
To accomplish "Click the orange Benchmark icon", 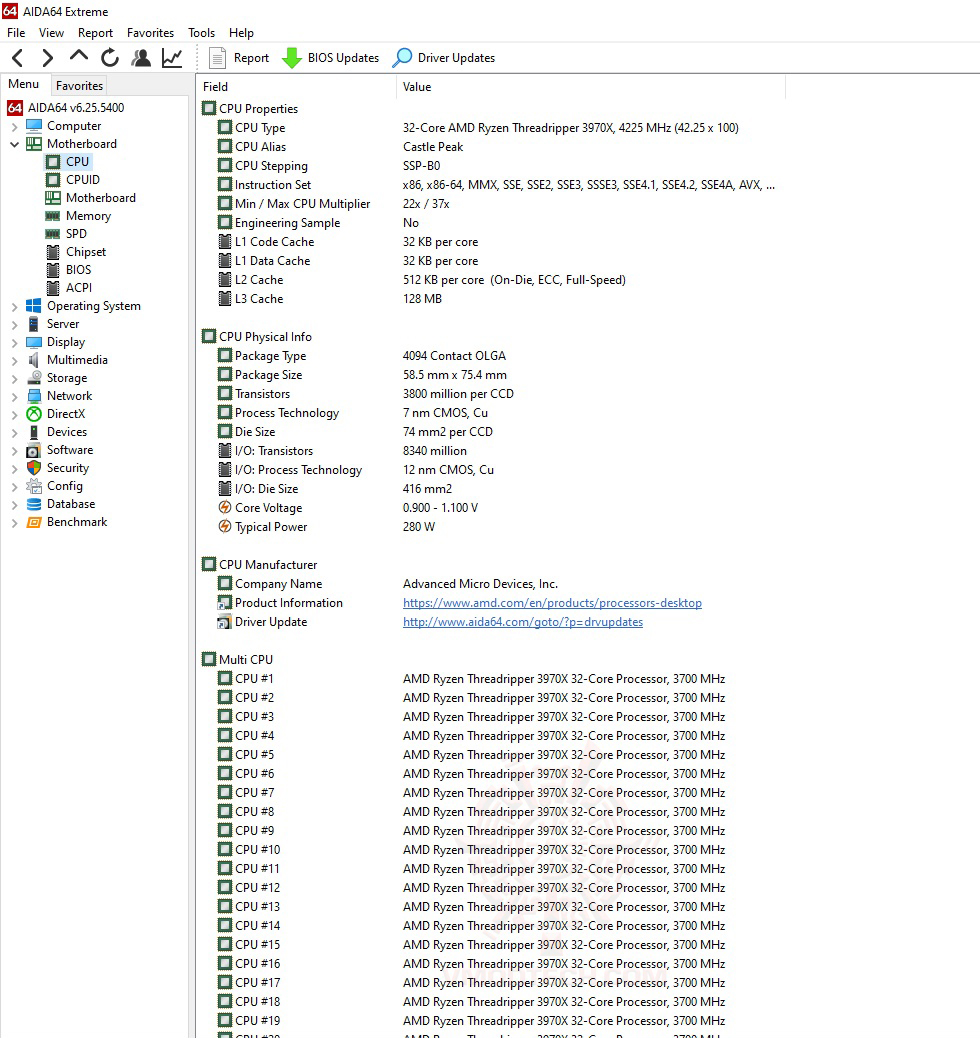I will coord(34,522).
